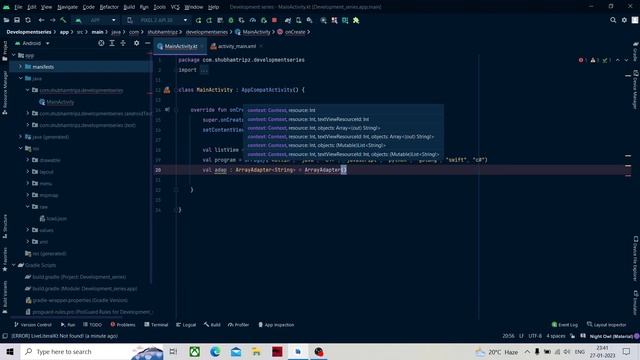Click the Sync/Reload toolbar icon

(x=28, y=20)
